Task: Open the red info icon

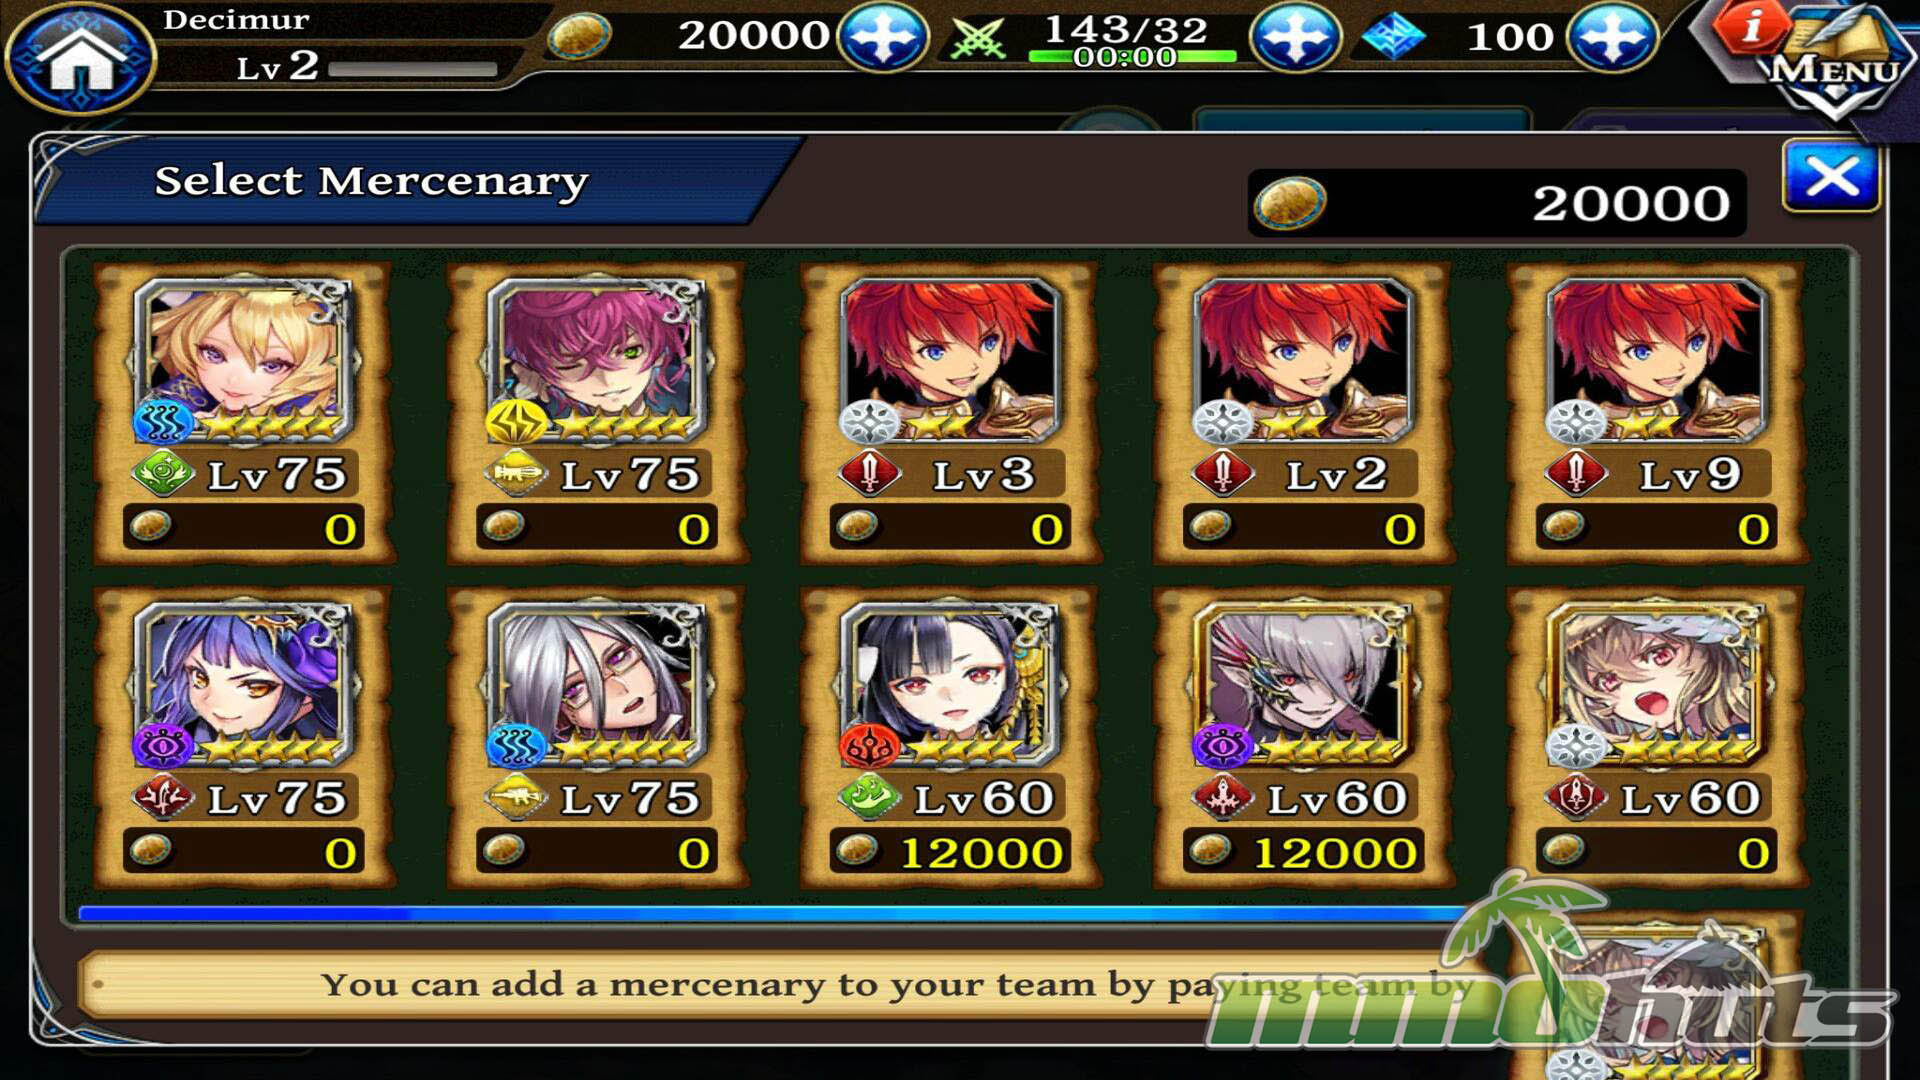Action: click(x=1750, y=26)
